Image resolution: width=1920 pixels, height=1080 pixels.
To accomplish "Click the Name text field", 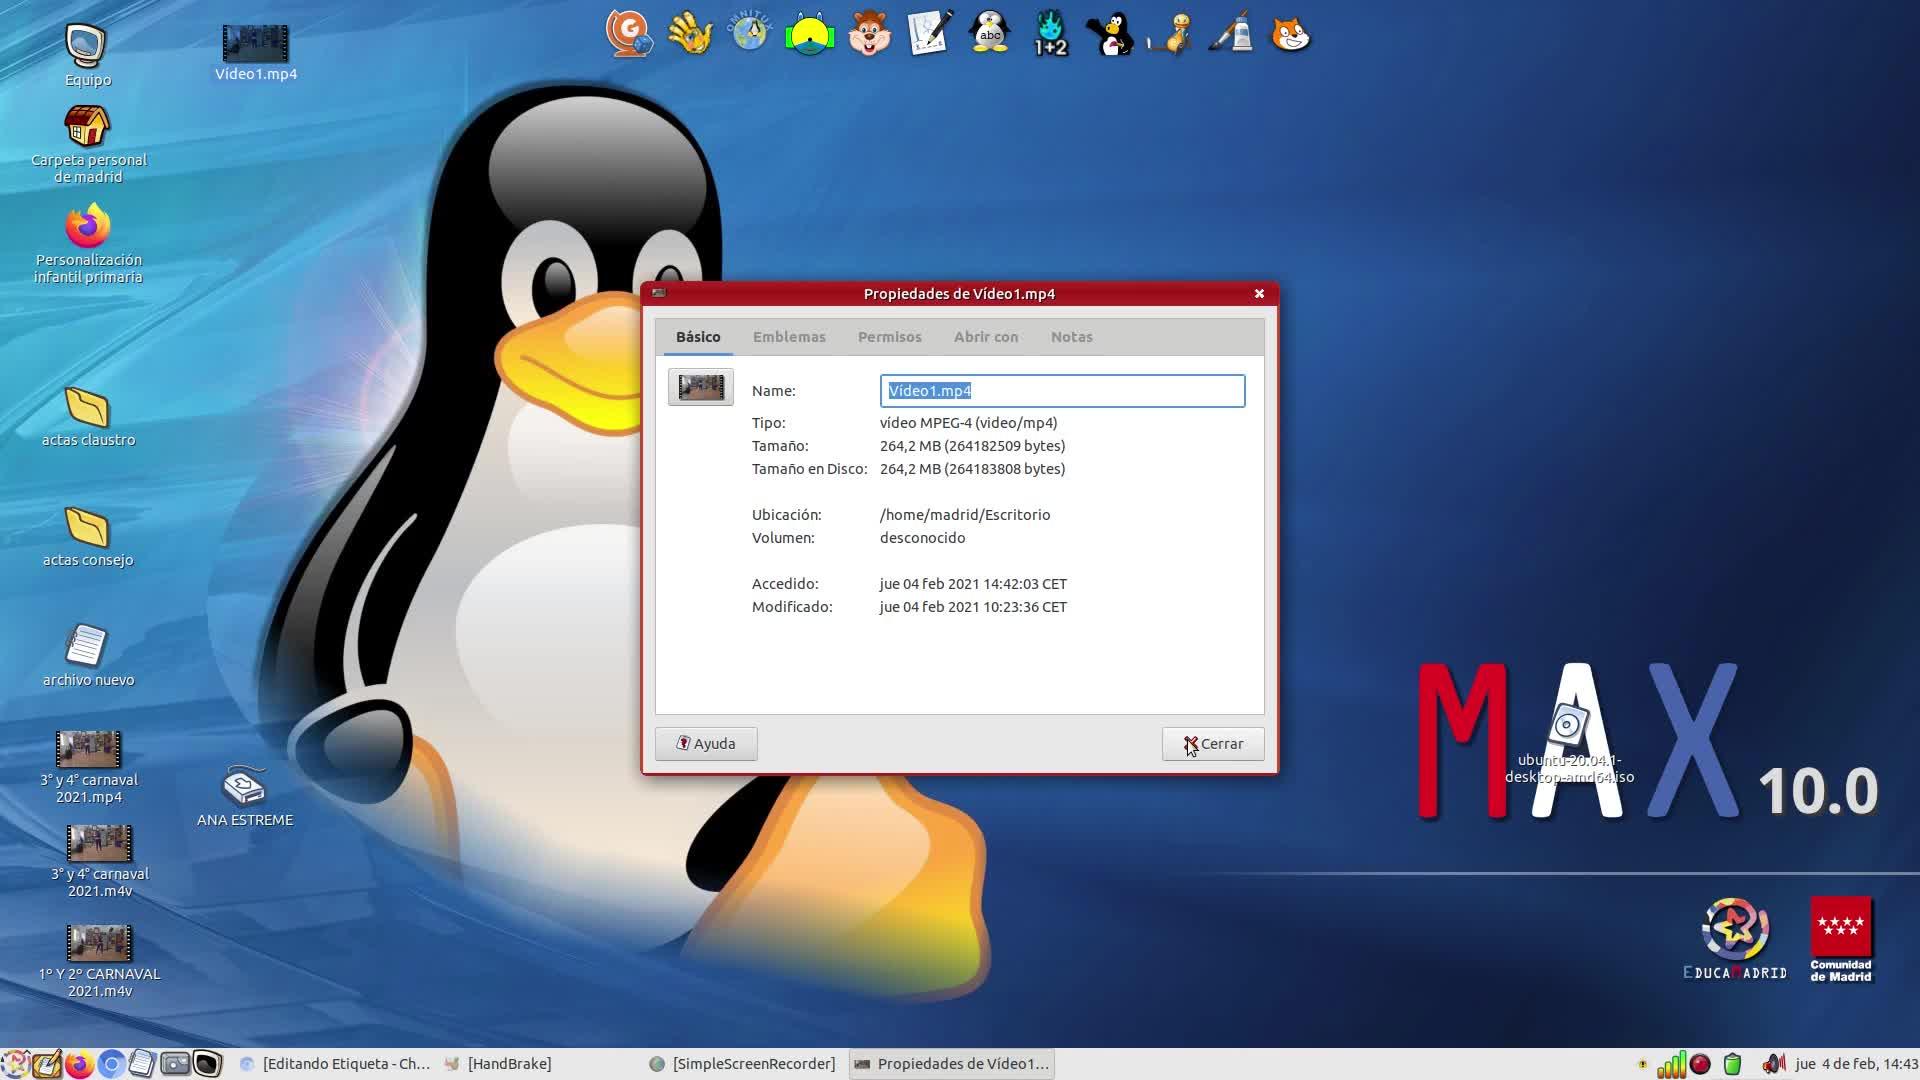I will 1062,391.
